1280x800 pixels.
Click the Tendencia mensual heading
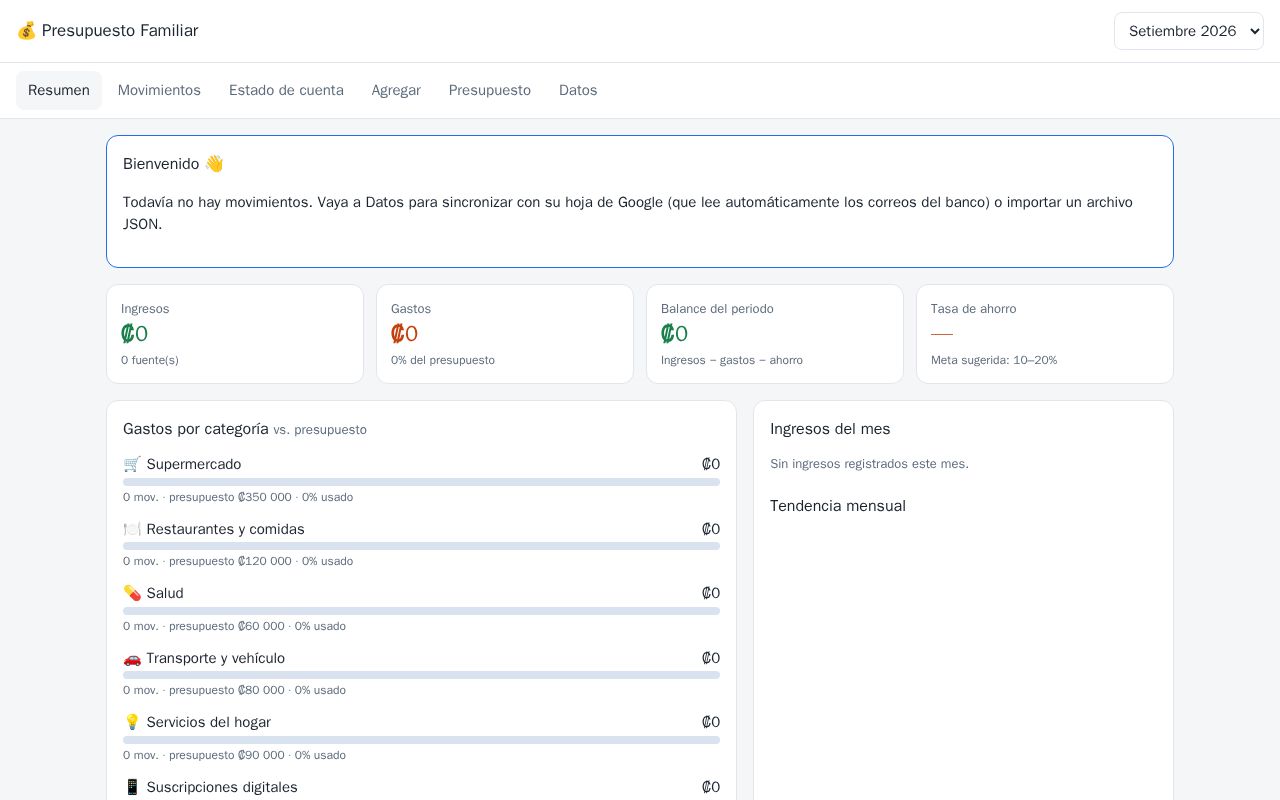coord(838,506)
